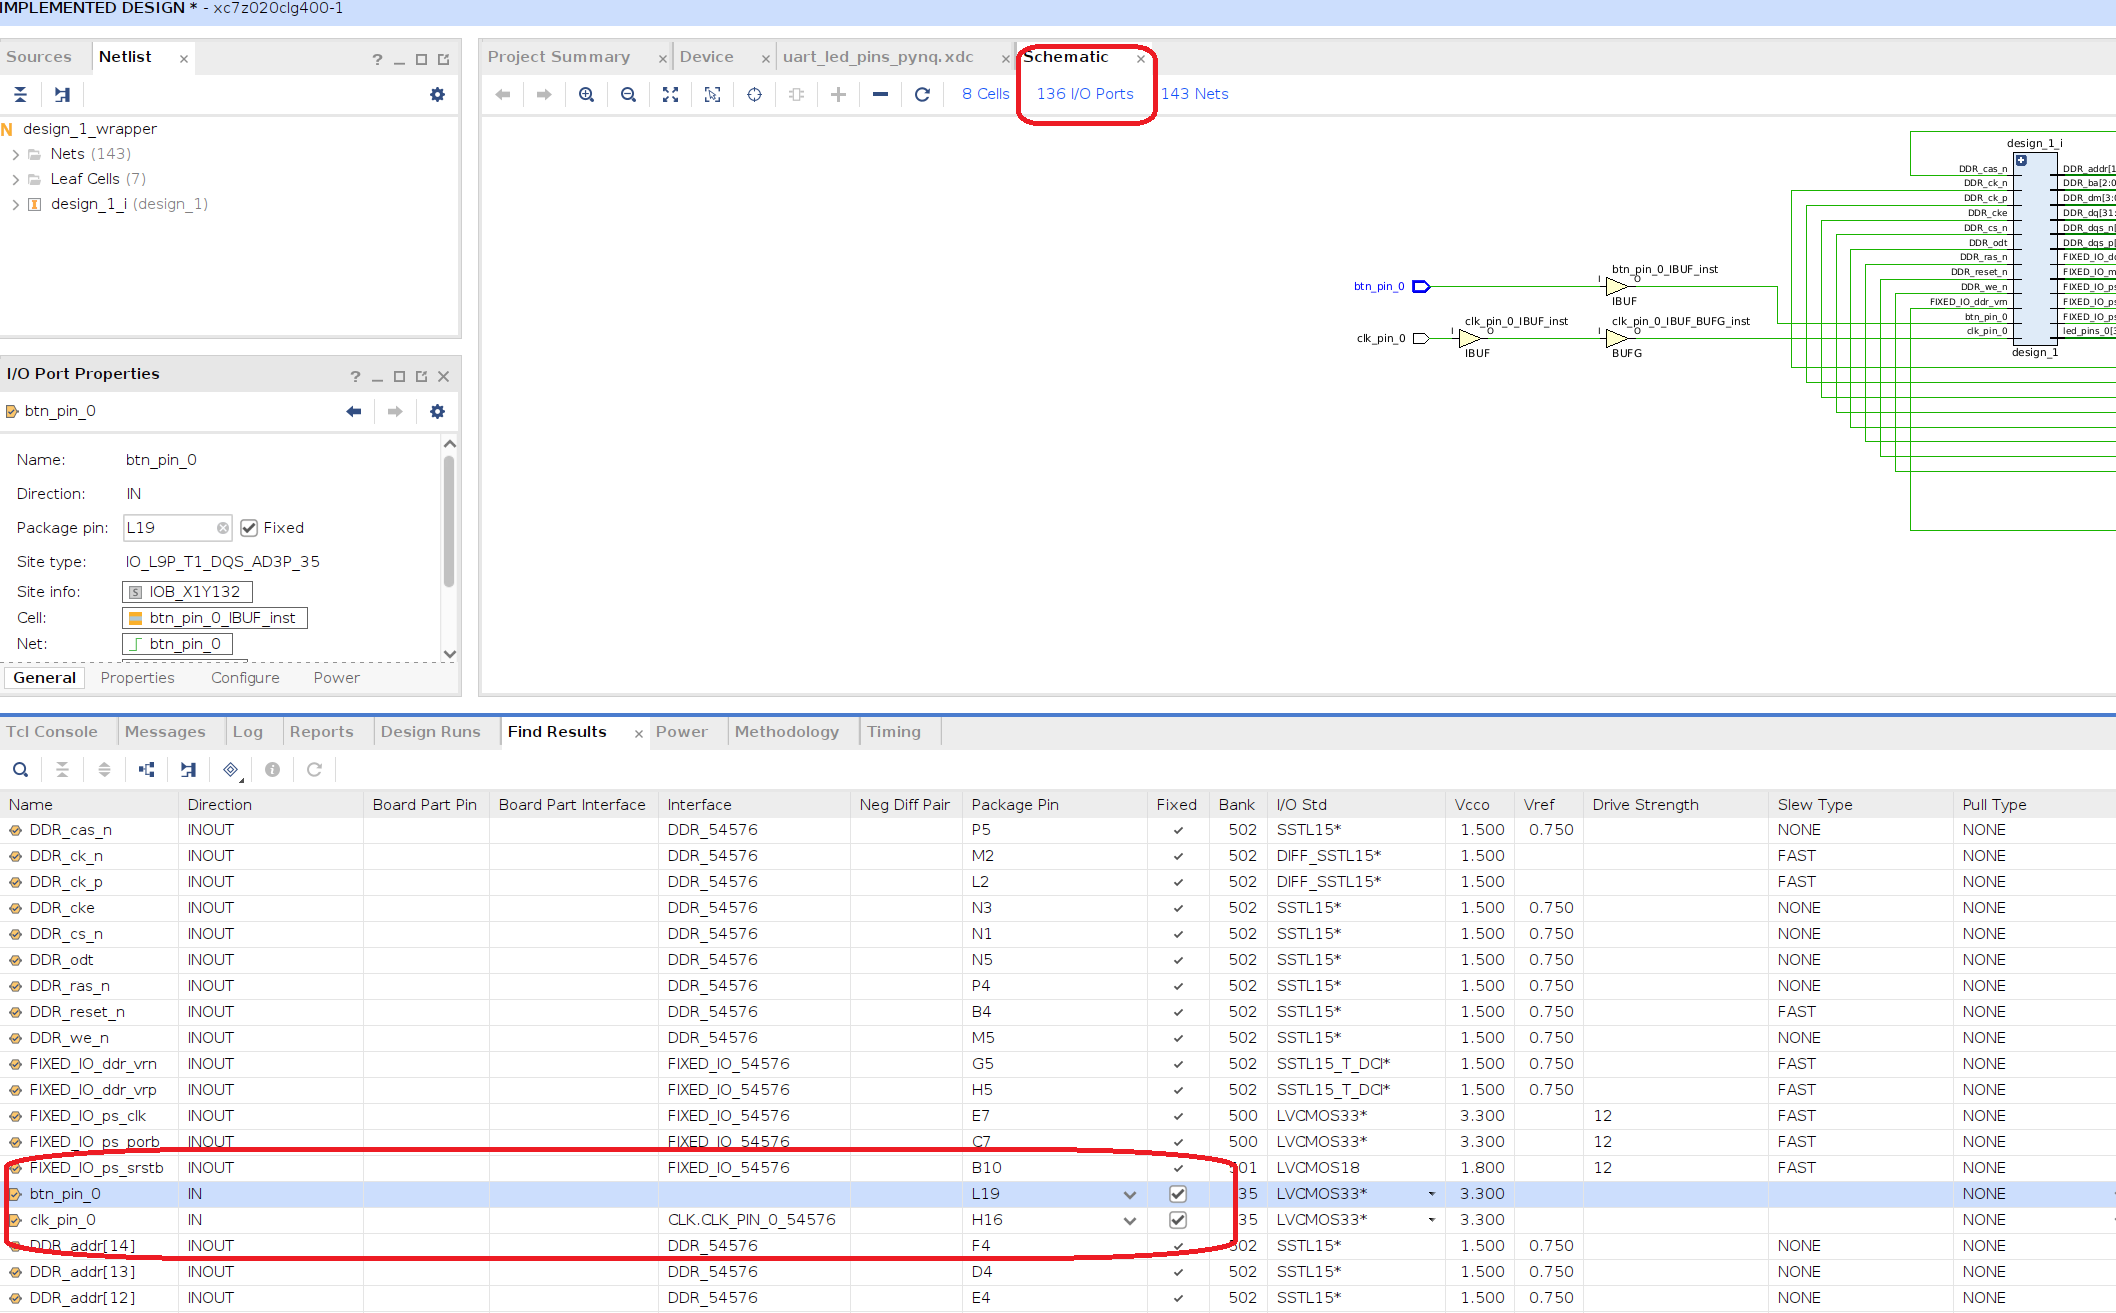Viewport: 2116px width, 1313px height.
Task: Open the Configure view in Port Properties
Action: coord(245,678)
